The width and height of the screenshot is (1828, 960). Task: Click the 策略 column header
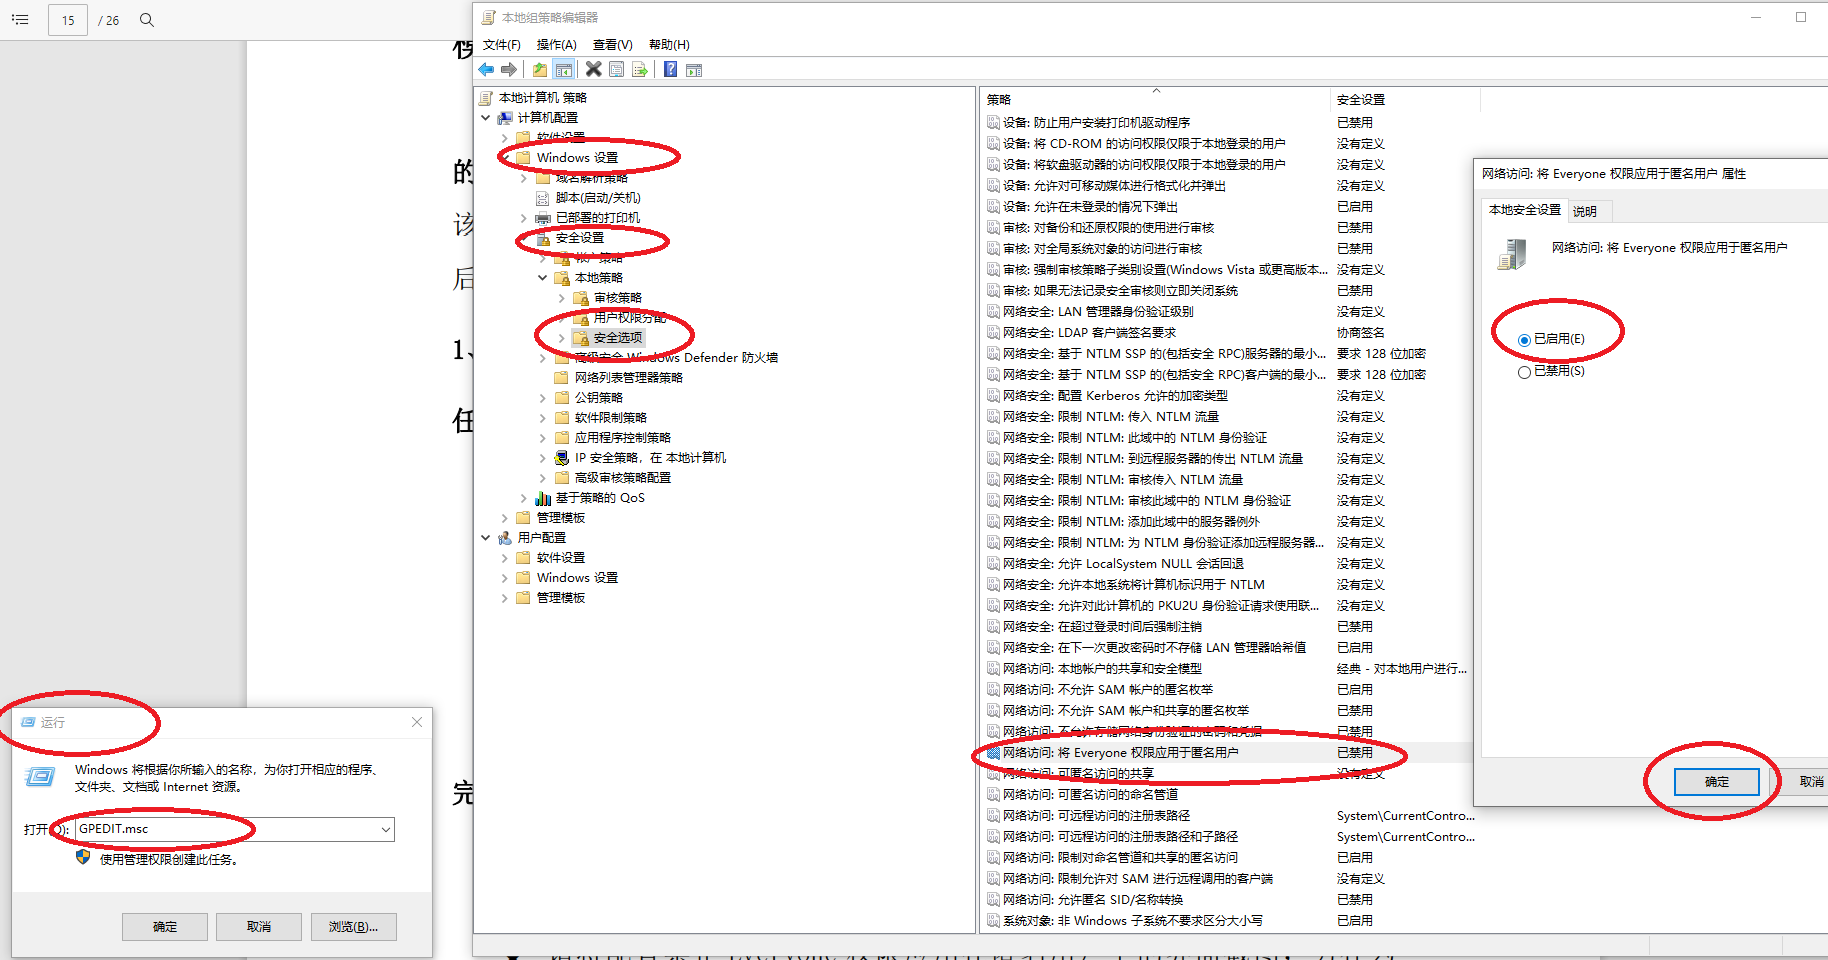1155,100
